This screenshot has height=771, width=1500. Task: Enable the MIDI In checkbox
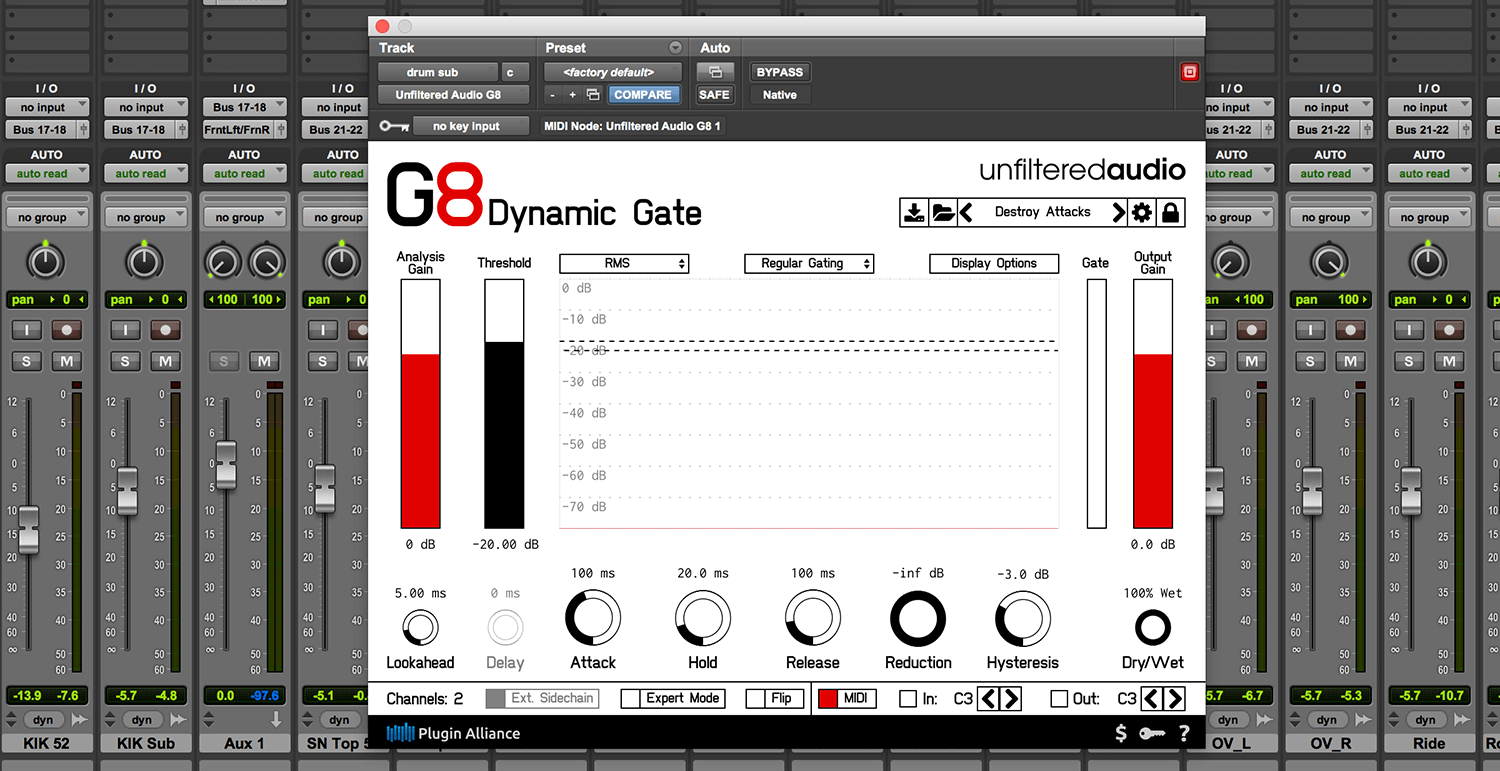coord(908,699)
